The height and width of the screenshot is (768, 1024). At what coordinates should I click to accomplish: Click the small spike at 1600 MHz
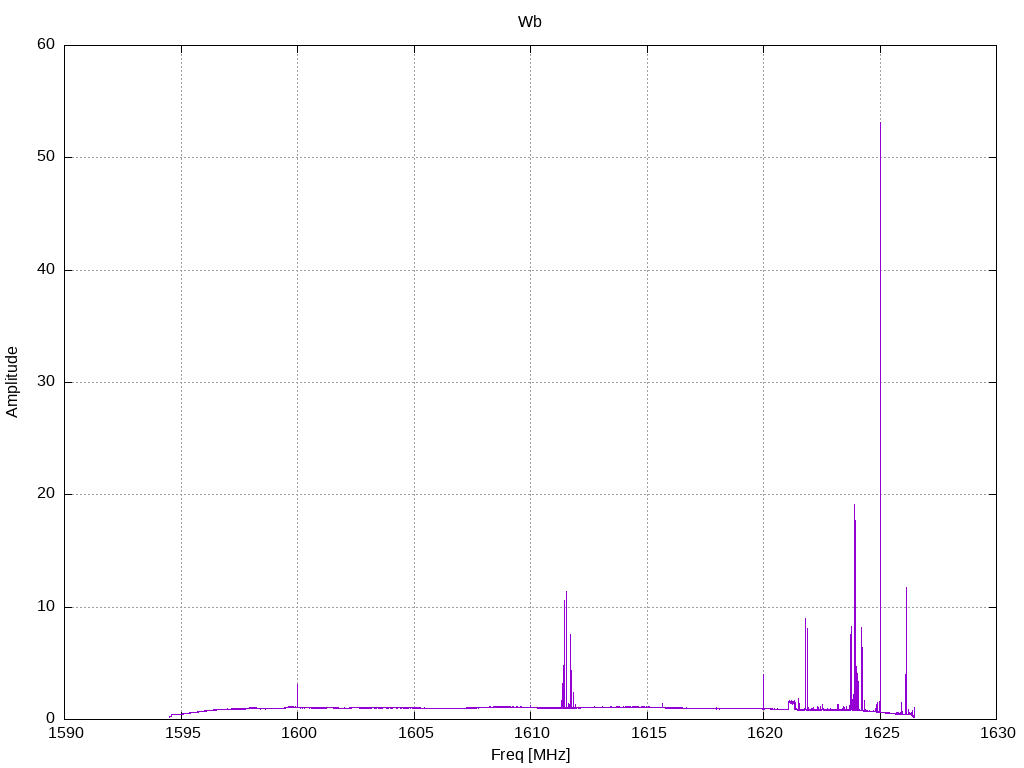click(x=297, y=695)
